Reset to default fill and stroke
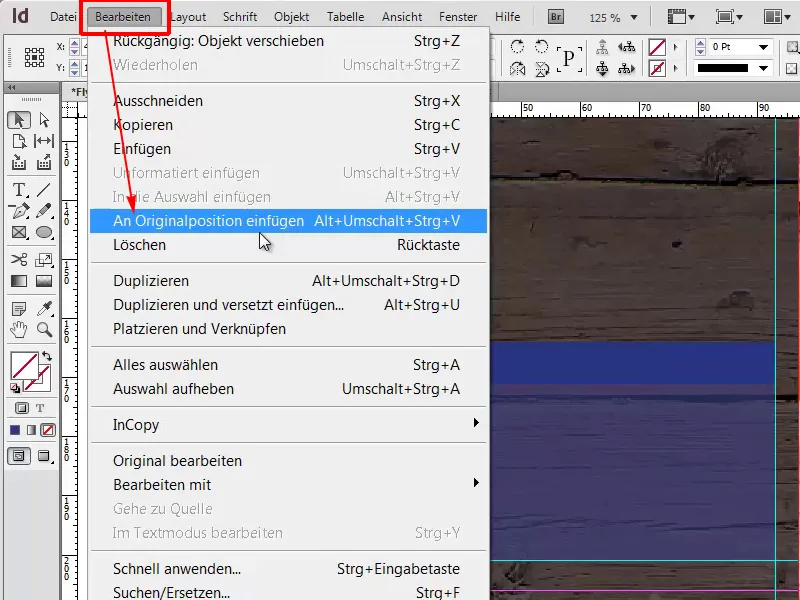800x600 pixels. tap(15, 389)
